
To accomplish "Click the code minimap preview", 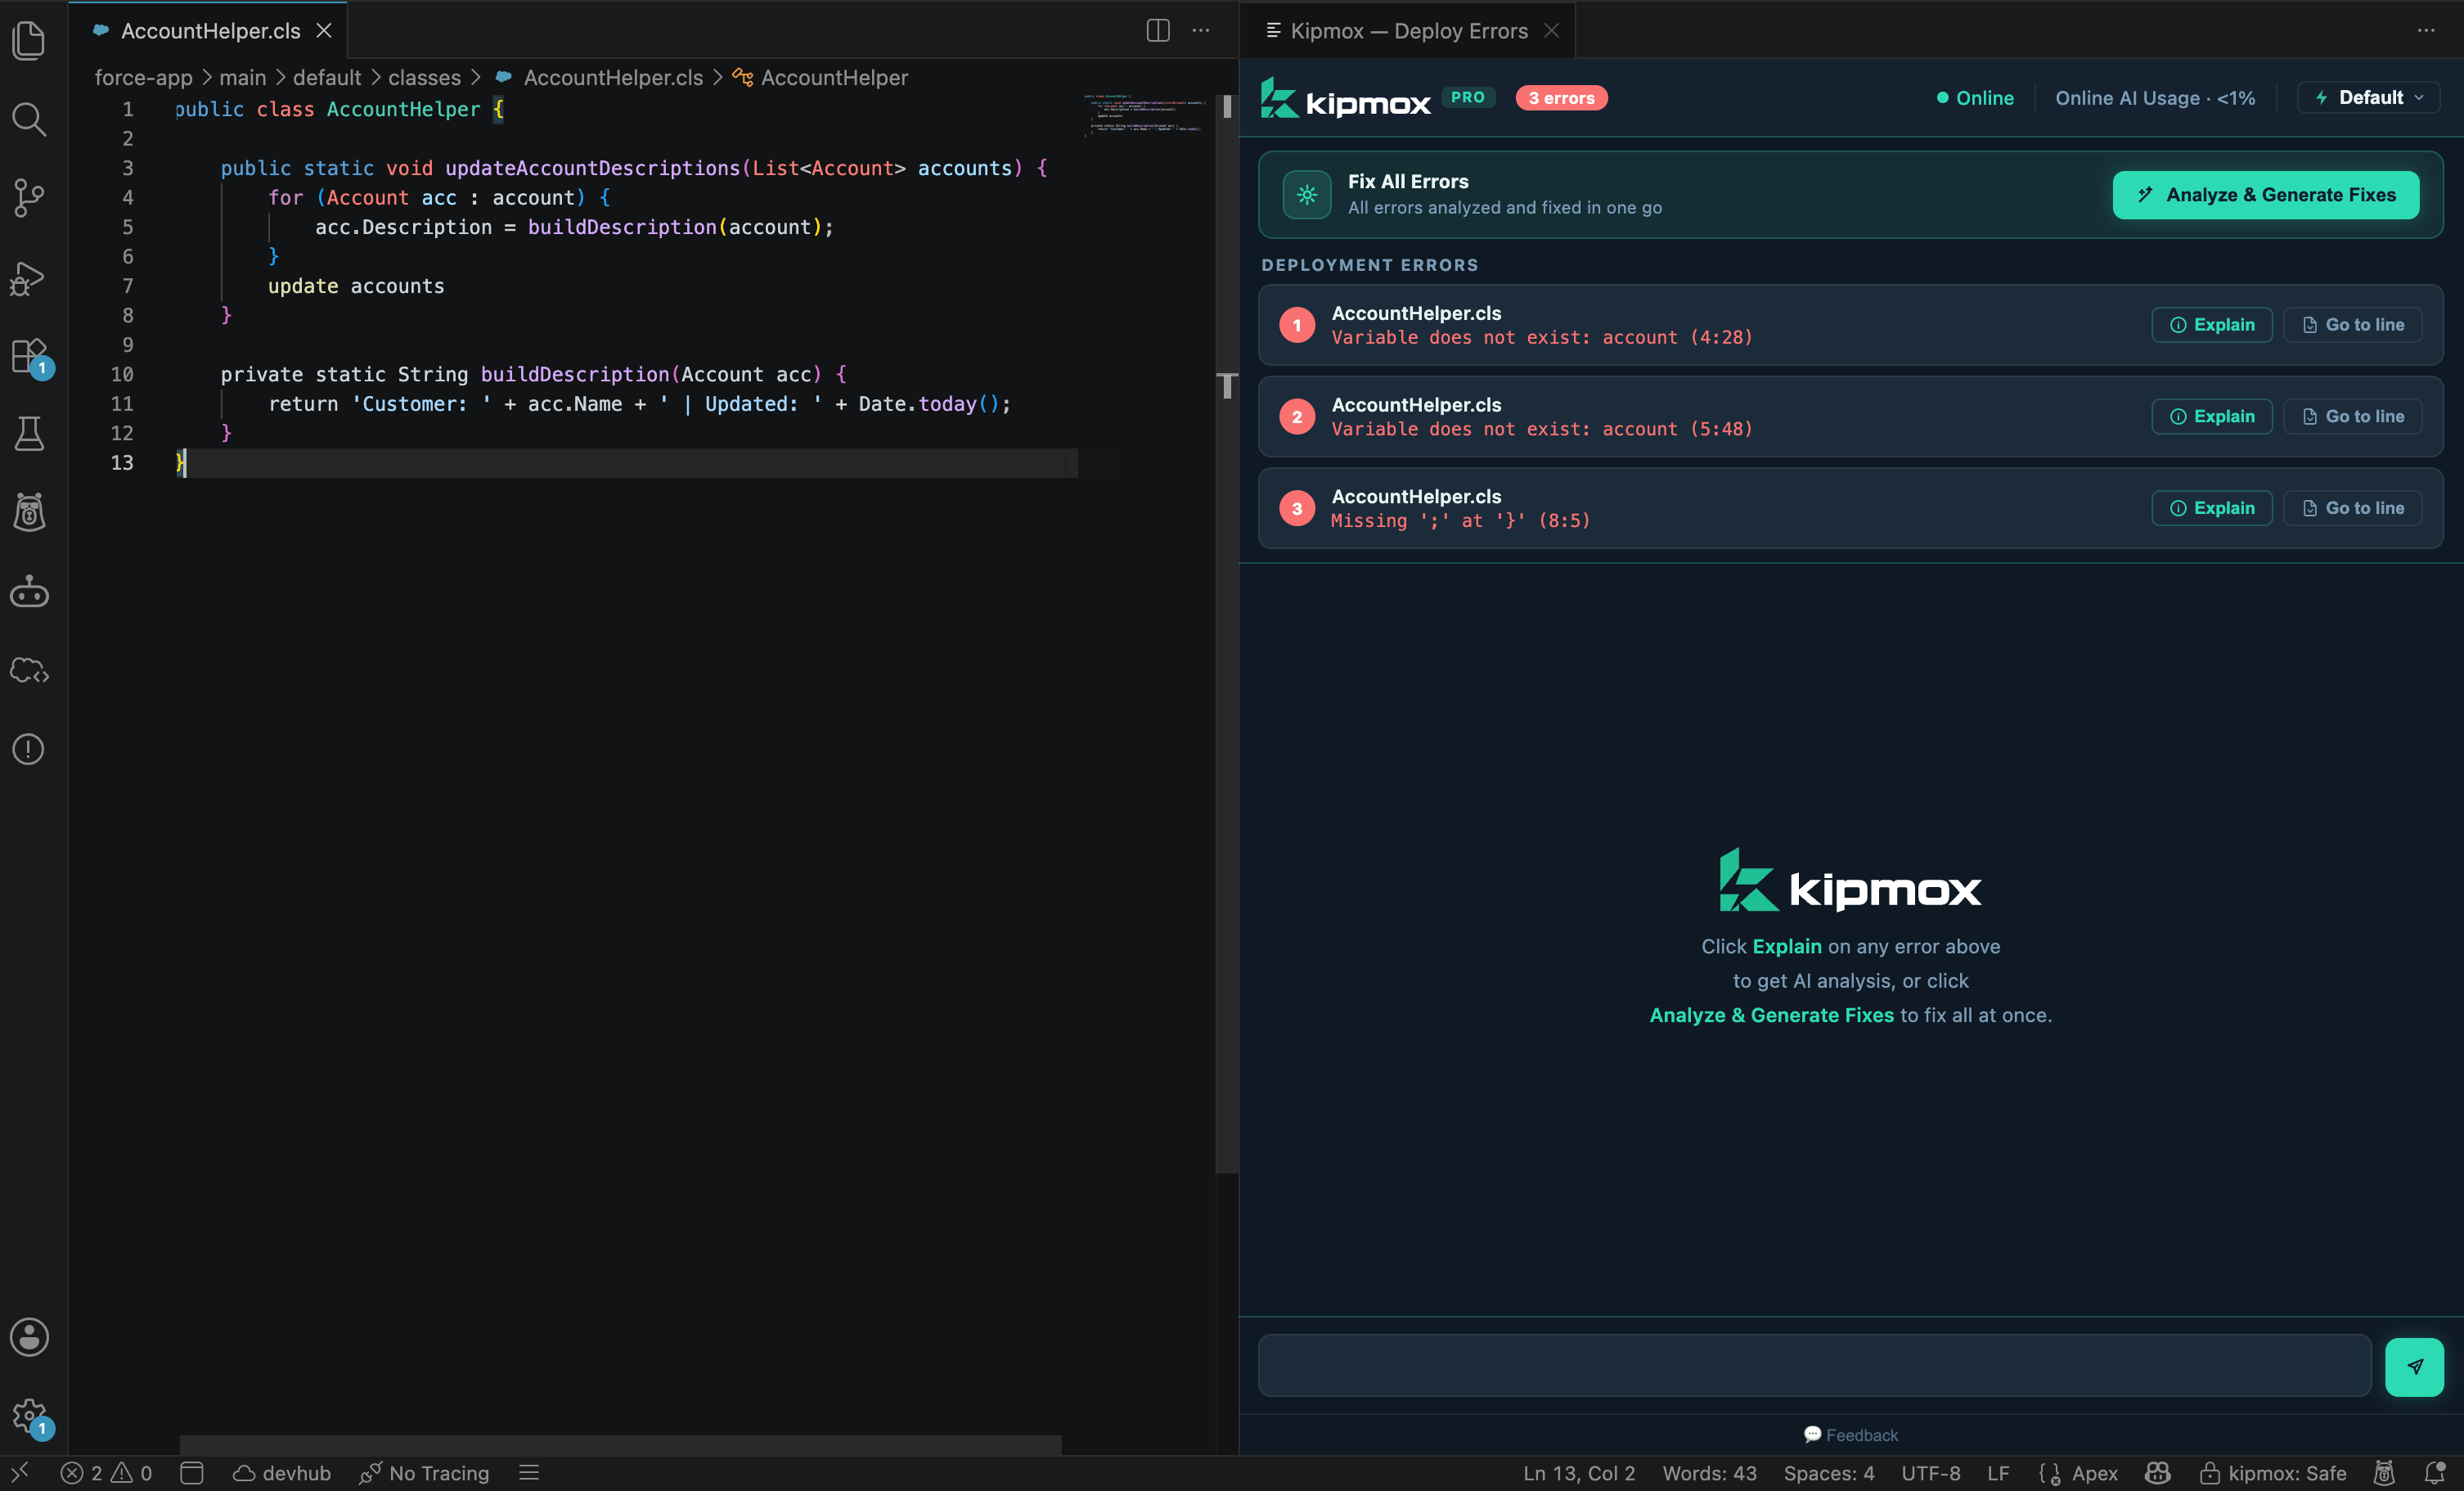I will click(1144, 115).
